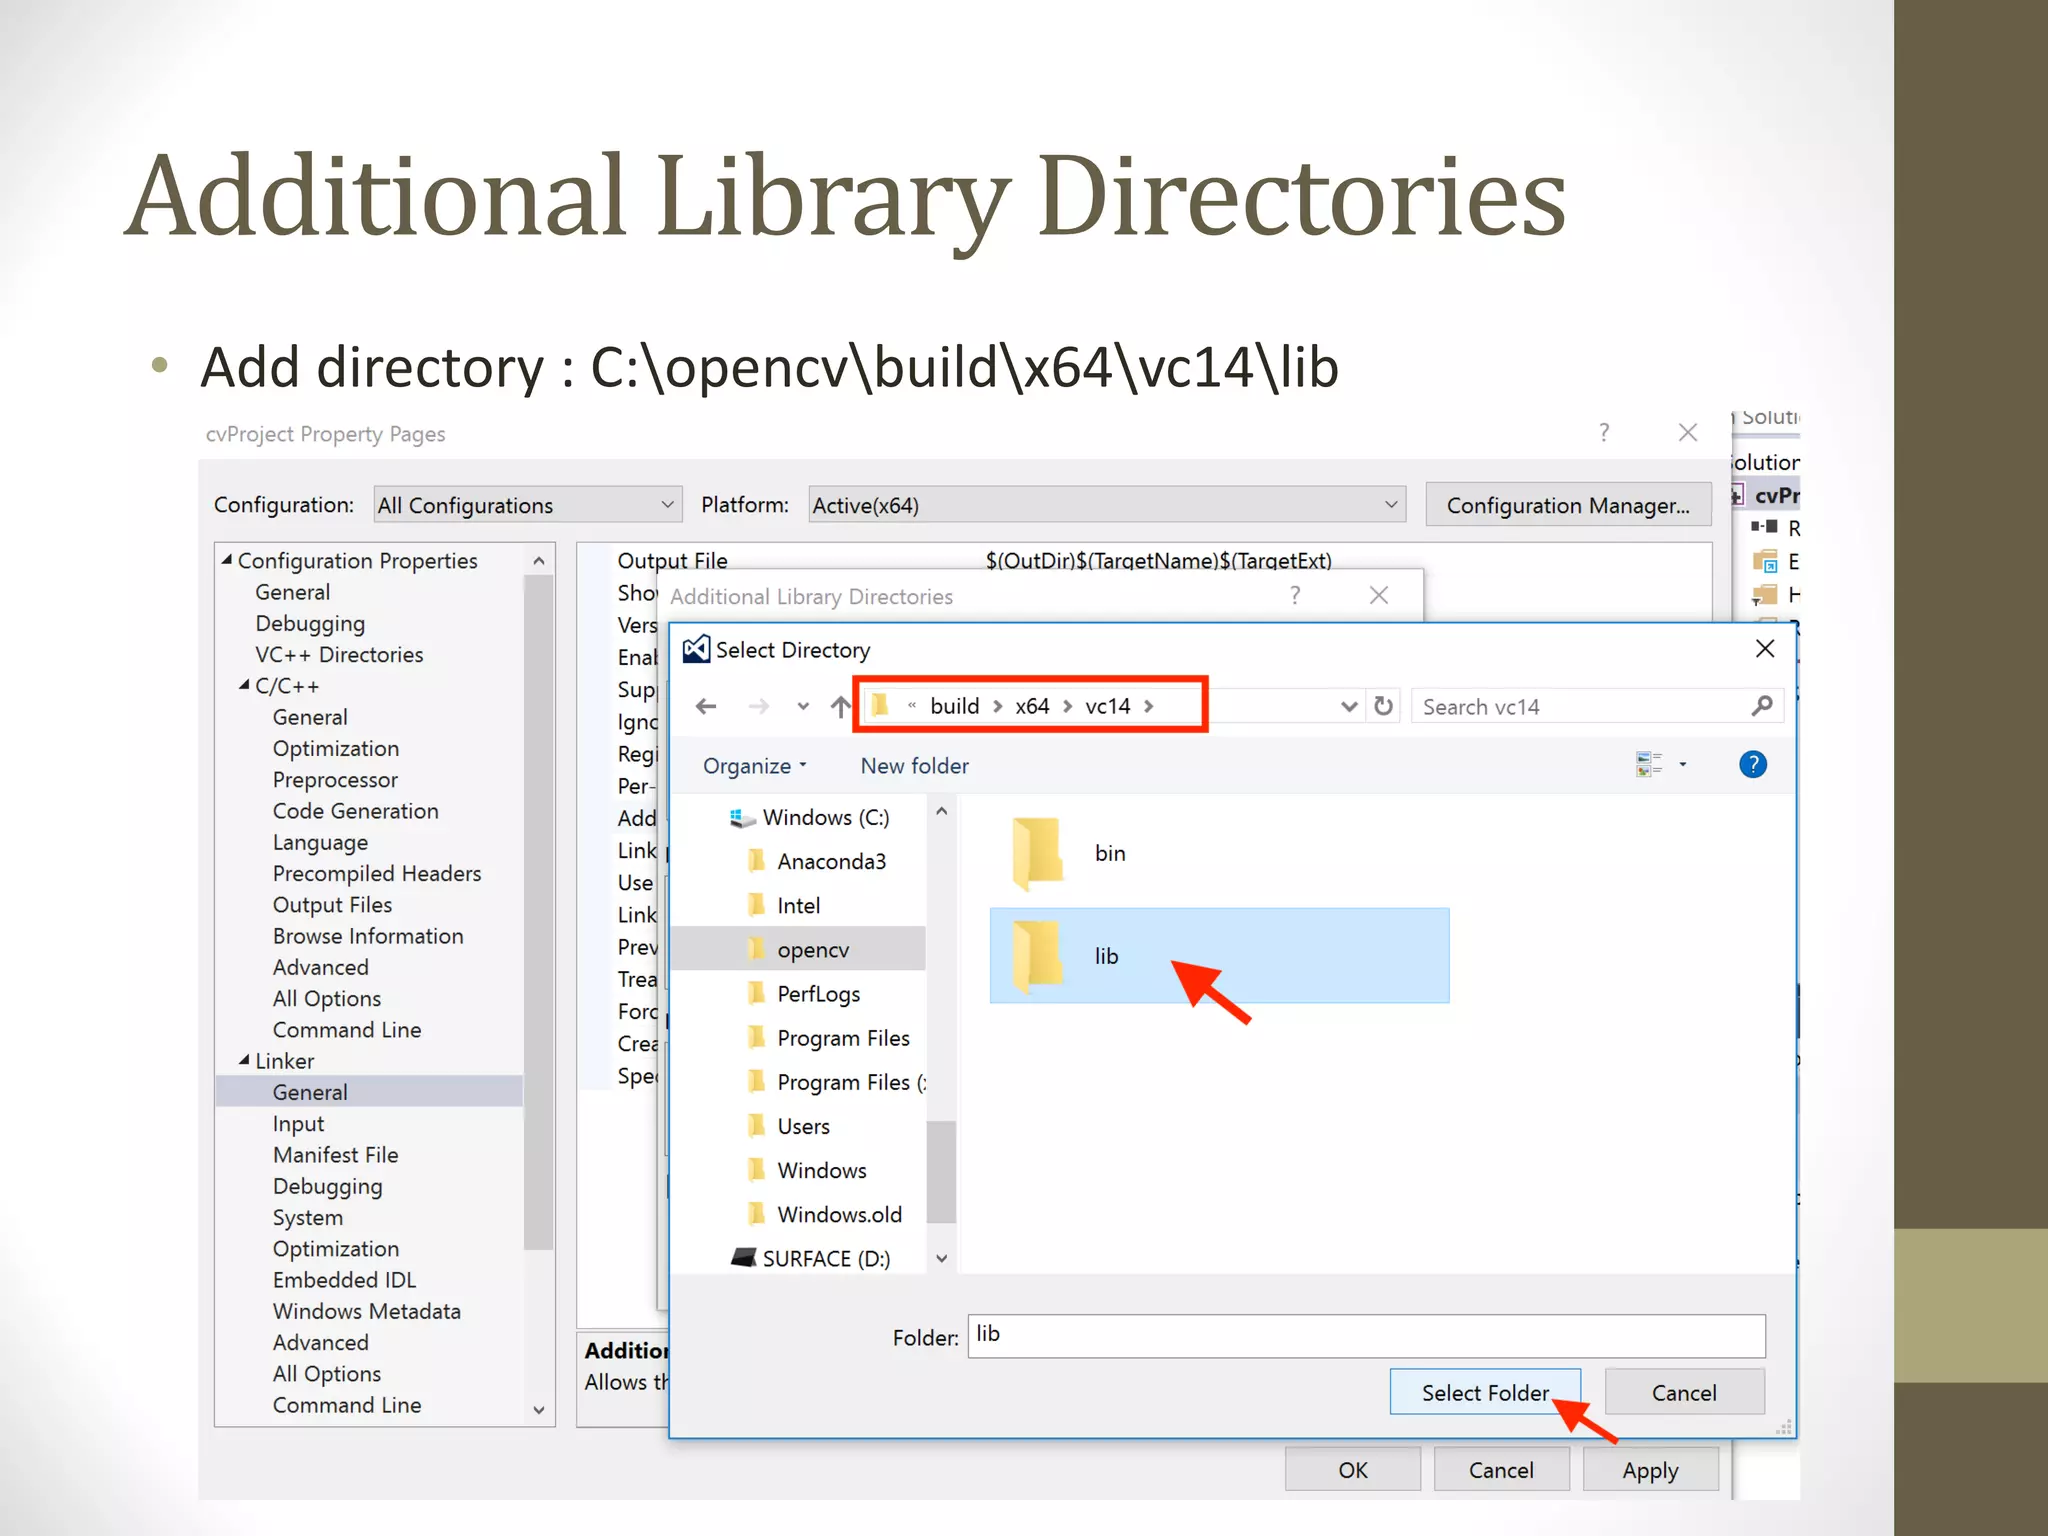This screenshot has height=1536, width=2048.
Task: Select the opencv folder in the navigation tree
Action: (812, 950)
